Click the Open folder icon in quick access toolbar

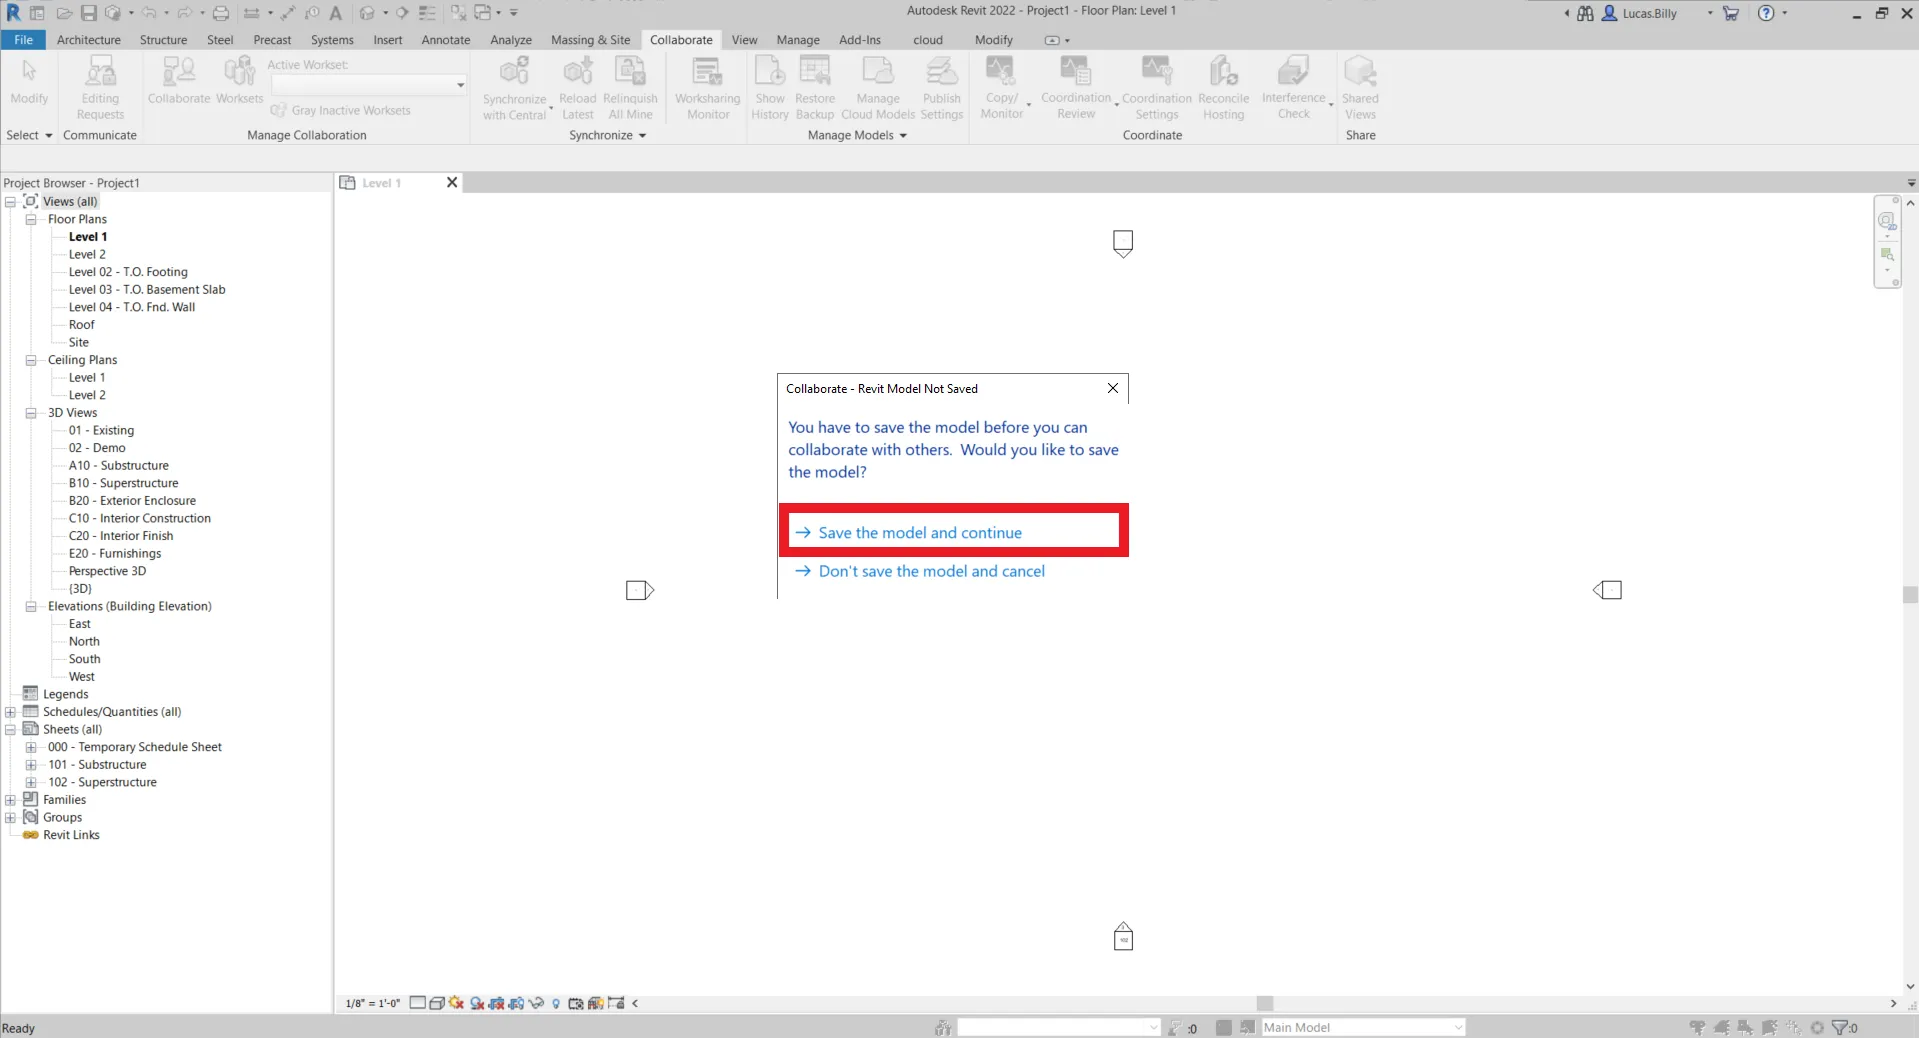click(64, 13)
